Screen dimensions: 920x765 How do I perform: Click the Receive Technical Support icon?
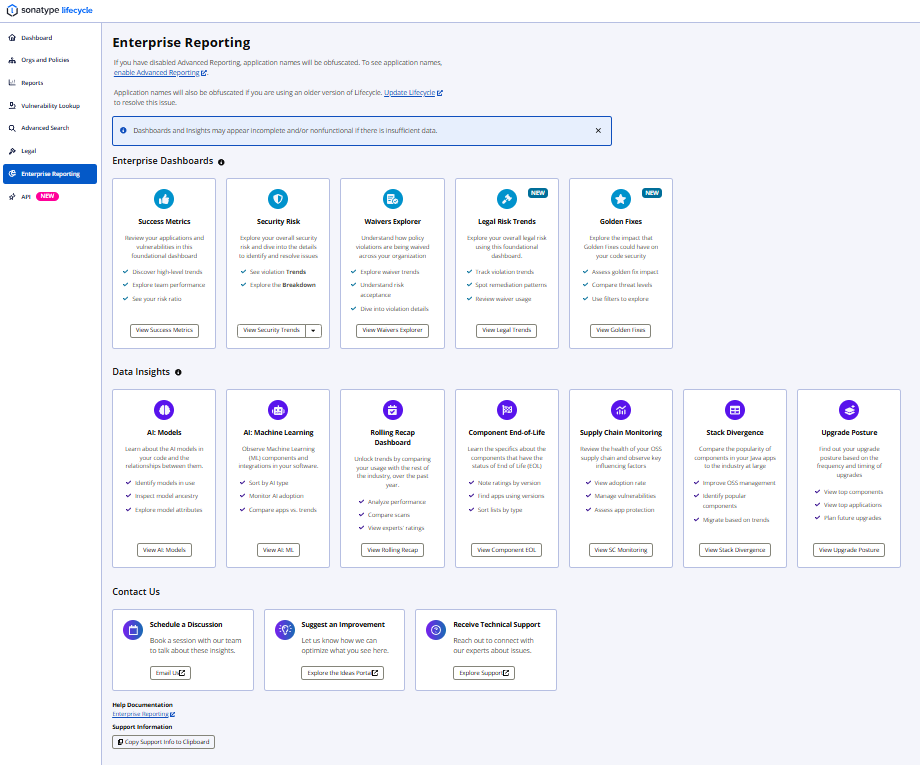coord(436,630)
